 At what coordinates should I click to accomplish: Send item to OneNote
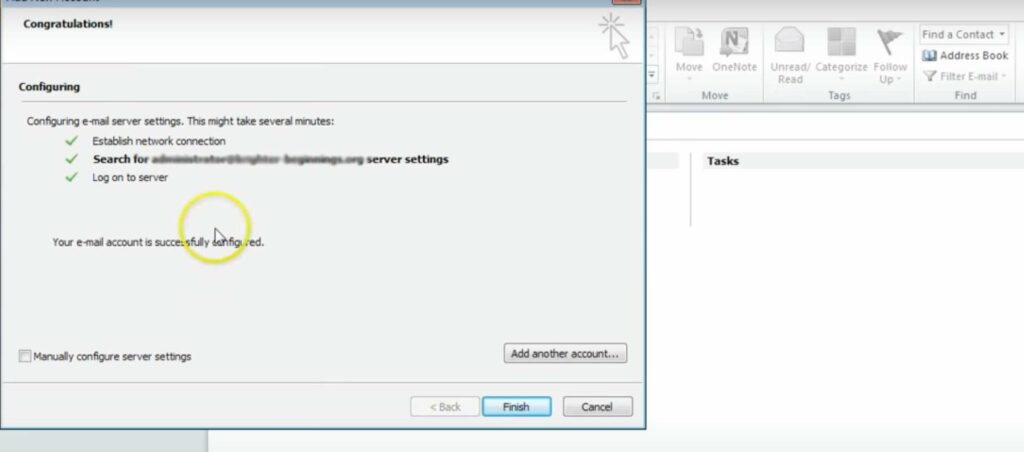734,42
